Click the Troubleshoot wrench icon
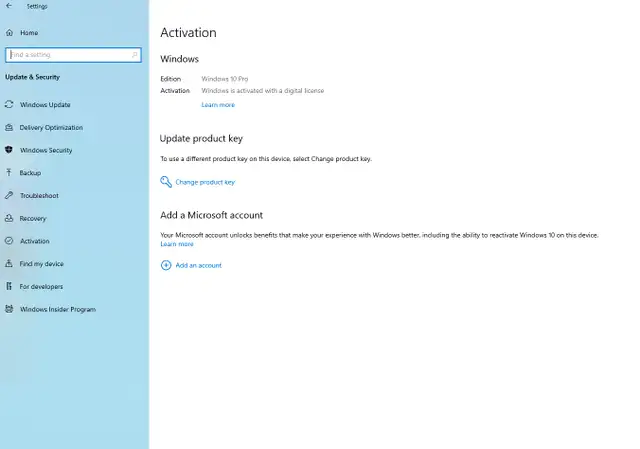640x449 pixels. tap(9, 195)
